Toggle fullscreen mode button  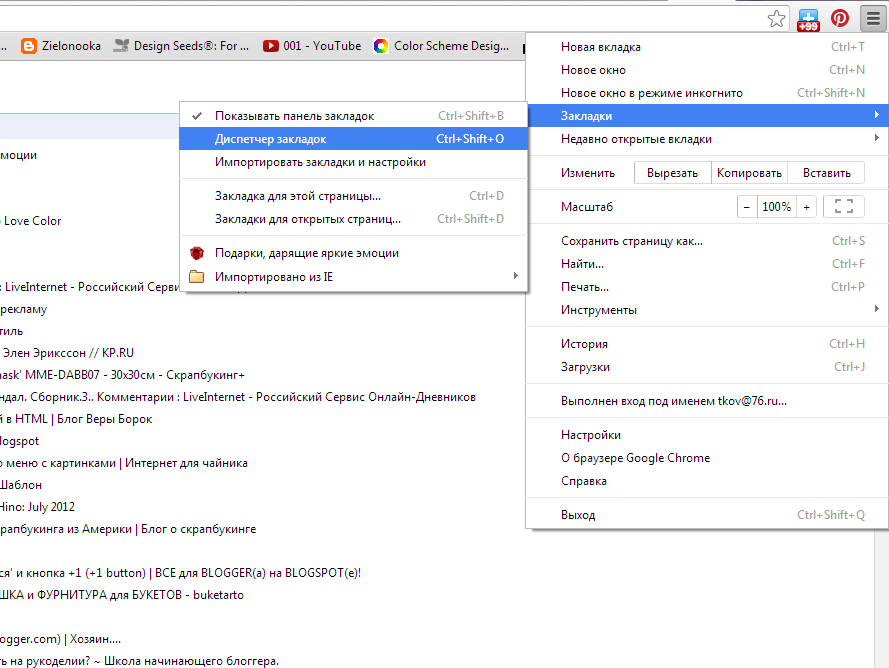click(844, 207)
